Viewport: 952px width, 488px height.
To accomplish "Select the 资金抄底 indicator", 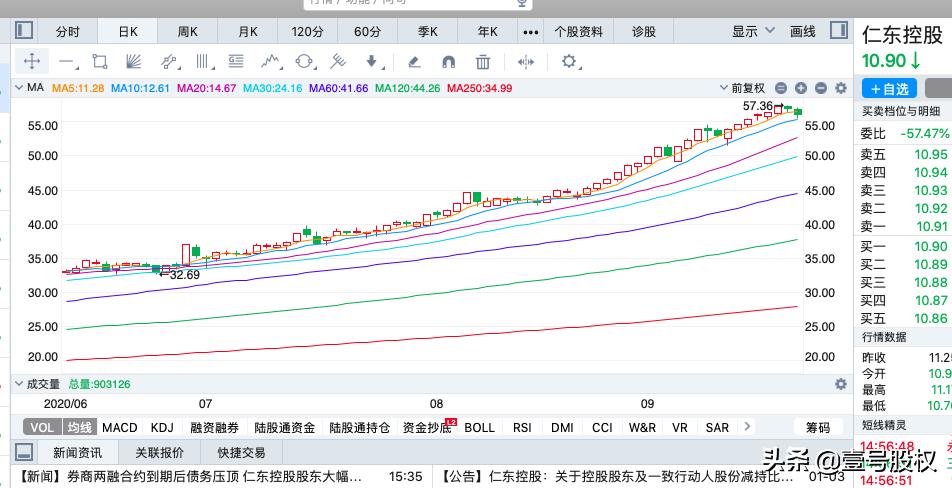I will 427,427.
